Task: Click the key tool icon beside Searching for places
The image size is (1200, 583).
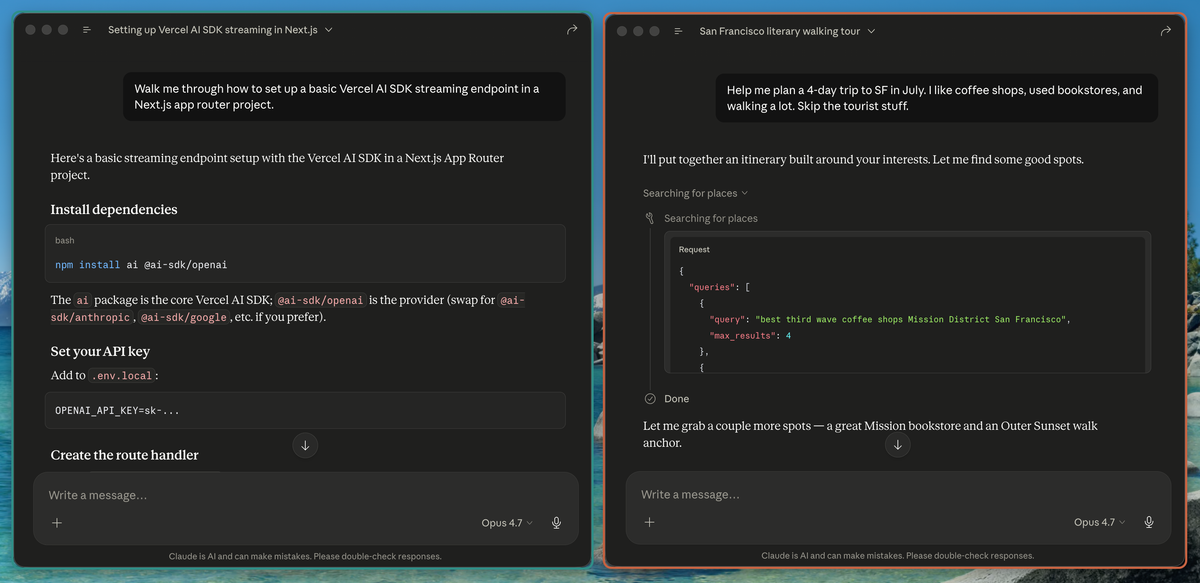Action: click(650, 218)
